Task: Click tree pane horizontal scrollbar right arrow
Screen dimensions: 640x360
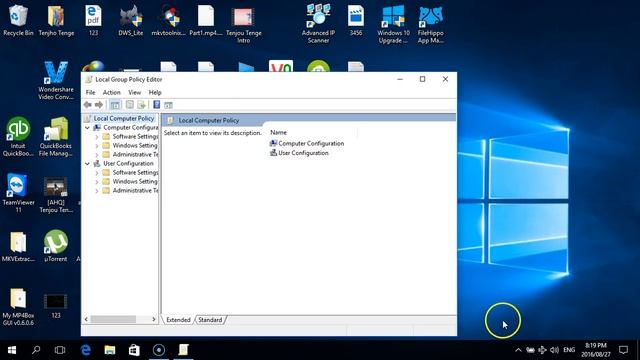Action: (x=154, y=319)
